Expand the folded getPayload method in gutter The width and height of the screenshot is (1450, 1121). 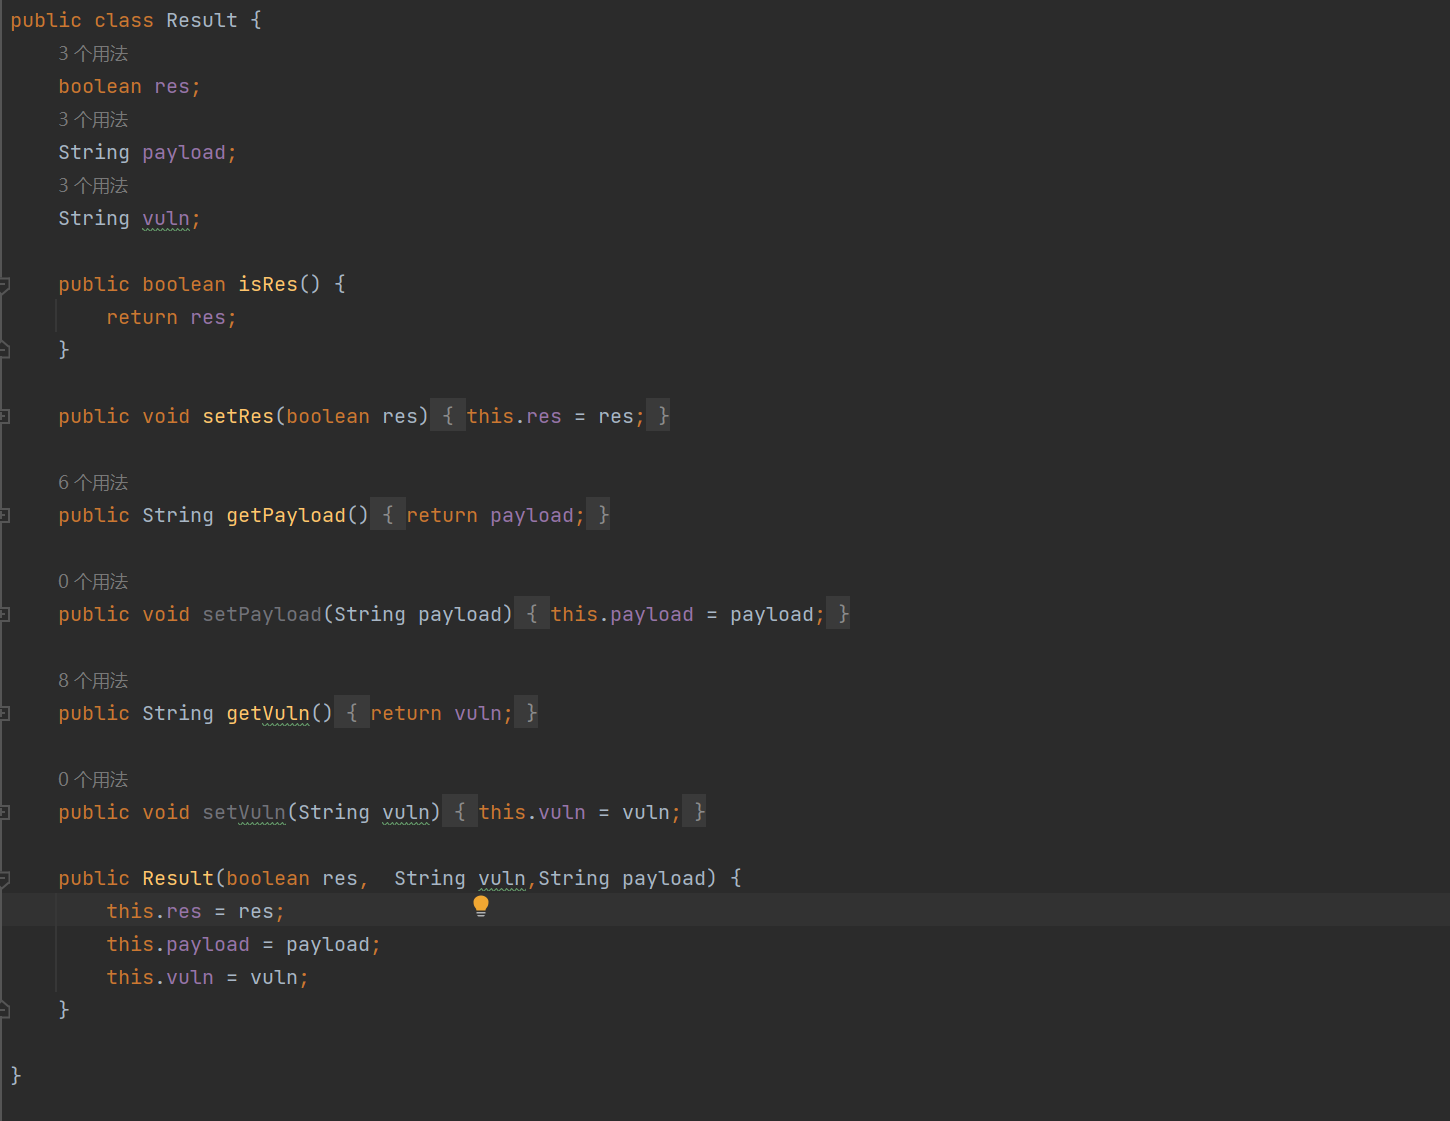[x=4, y=515]
